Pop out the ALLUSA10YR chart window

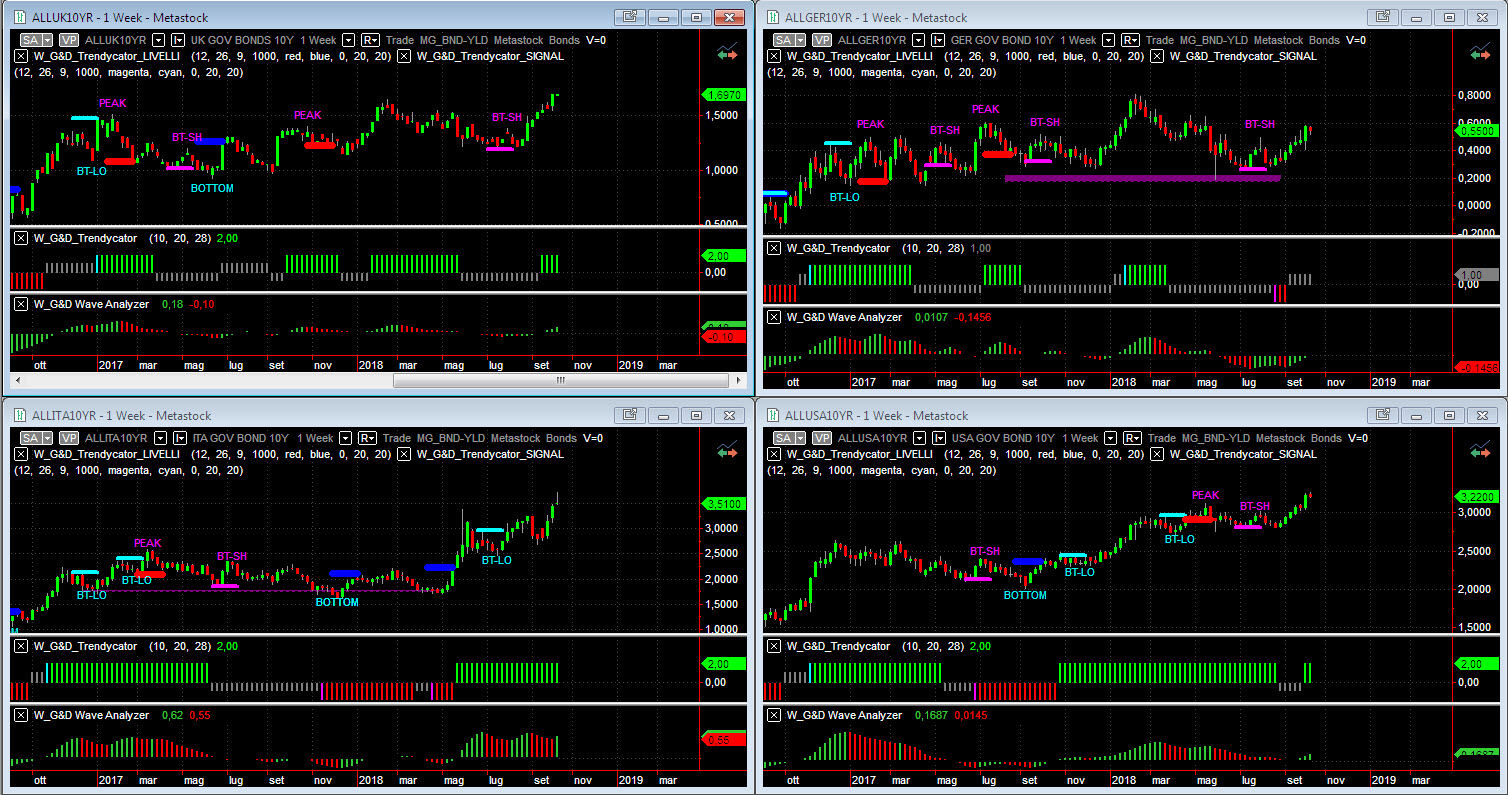point(1383,415)
